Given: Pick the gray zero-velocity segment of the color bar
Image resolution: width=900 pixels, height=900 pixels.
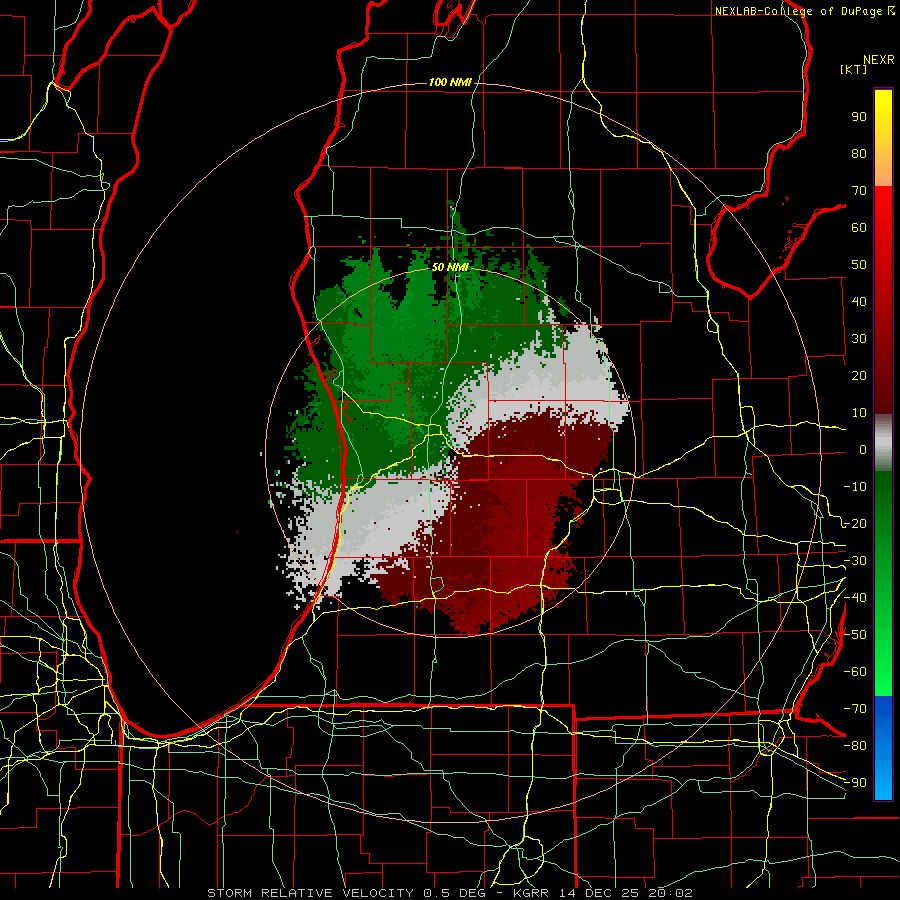Looking at the screenshot, I should pyautogui.click(x=883, y=445).
